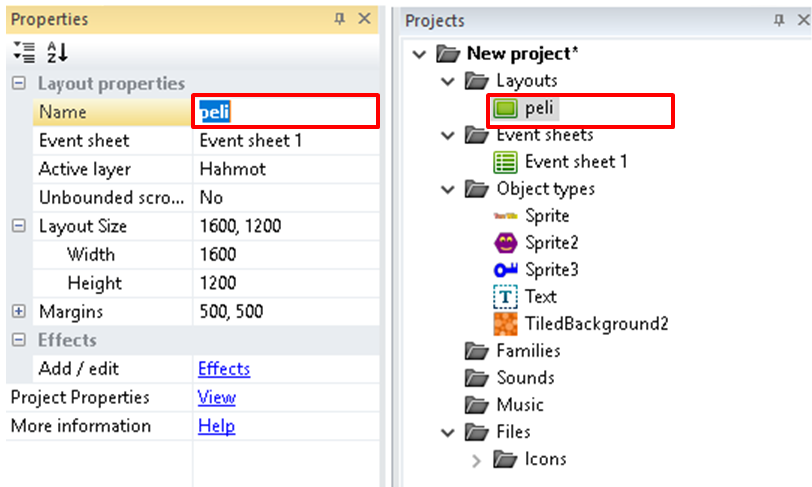
Task: Expand the Icons folder in Files
Action: pos(477,460)
